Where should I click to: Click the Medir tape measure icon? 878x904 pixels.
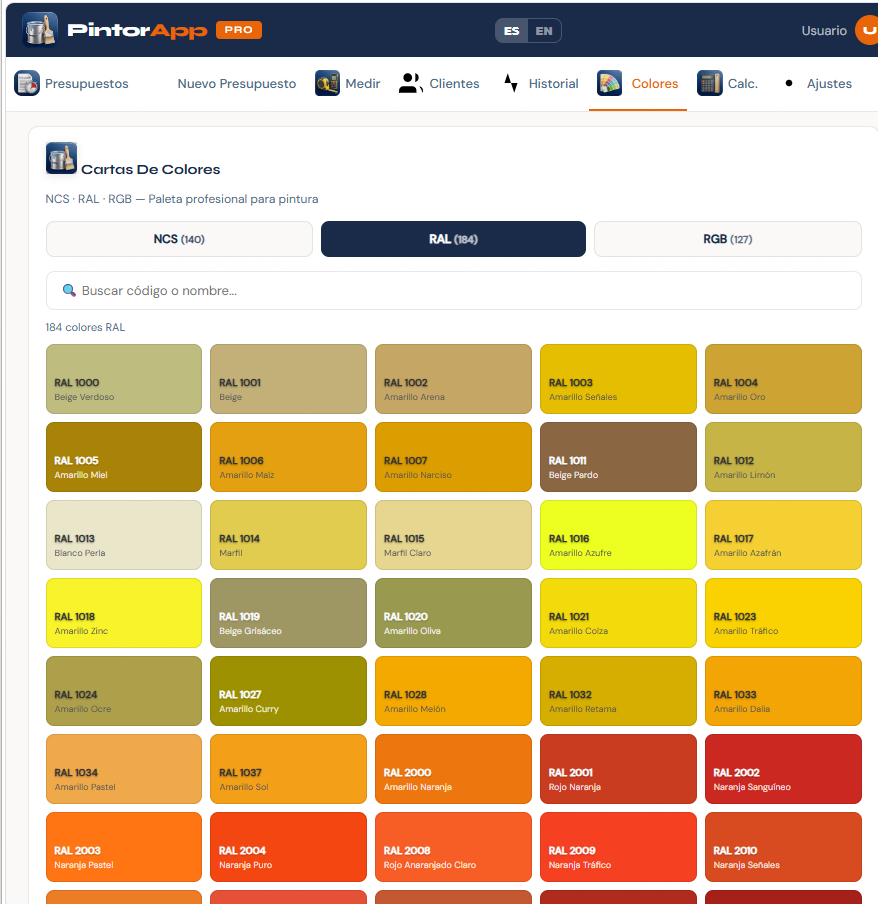[327, 83]
